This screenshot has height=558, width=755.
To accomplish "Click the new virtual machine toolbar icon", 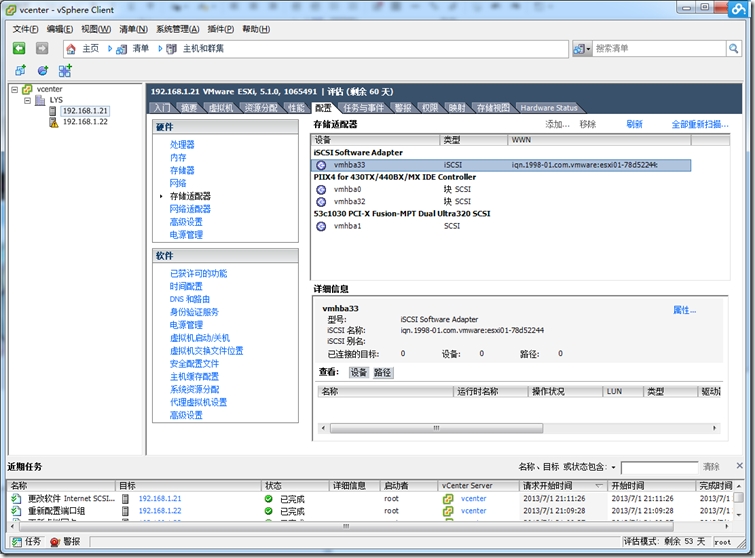I will pyautogui.click(x=20, y=71).
